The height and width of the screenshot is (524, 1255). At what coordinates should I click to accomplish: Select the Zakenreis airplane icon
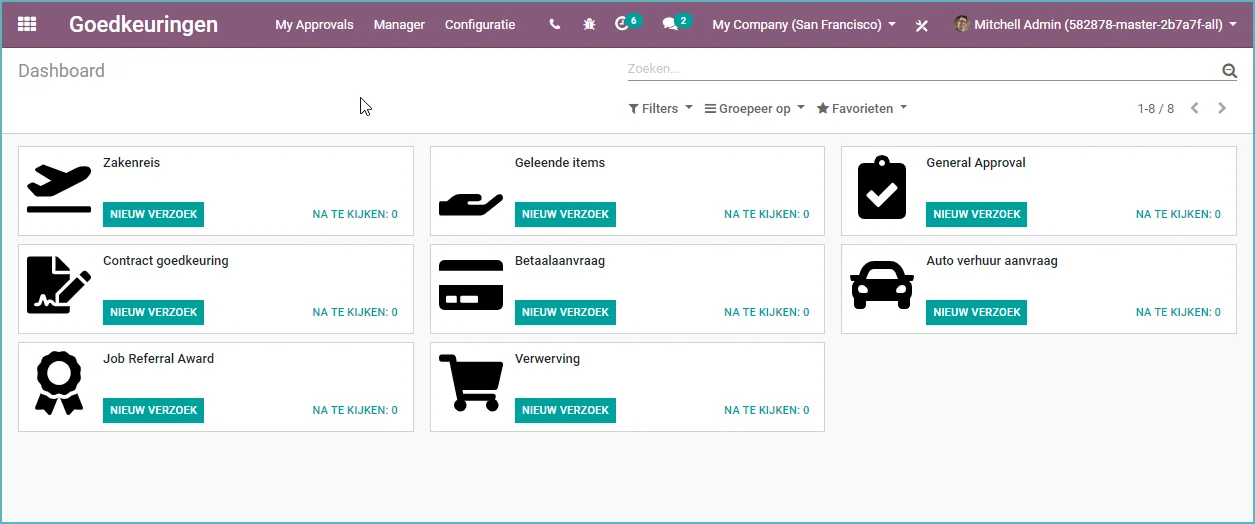coord(59,189)
